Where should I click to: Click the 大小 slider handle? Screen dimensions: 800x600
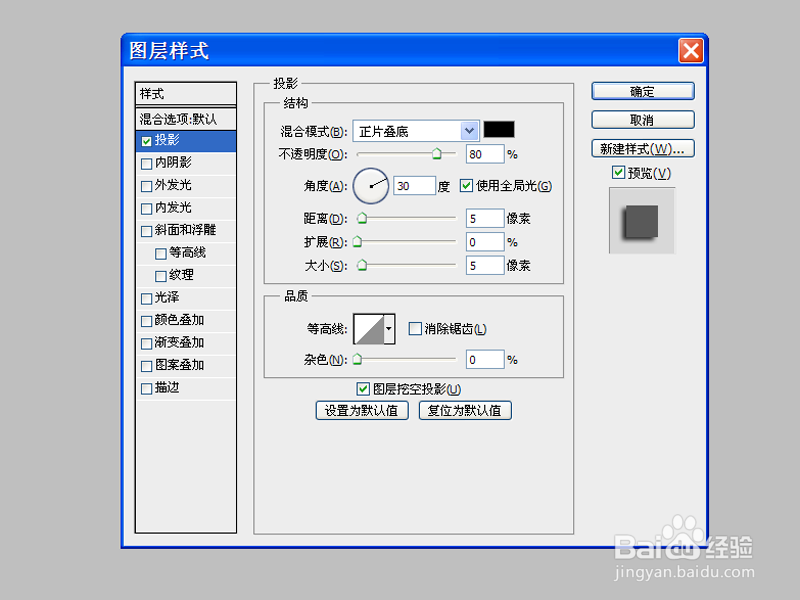pos(362,265)
